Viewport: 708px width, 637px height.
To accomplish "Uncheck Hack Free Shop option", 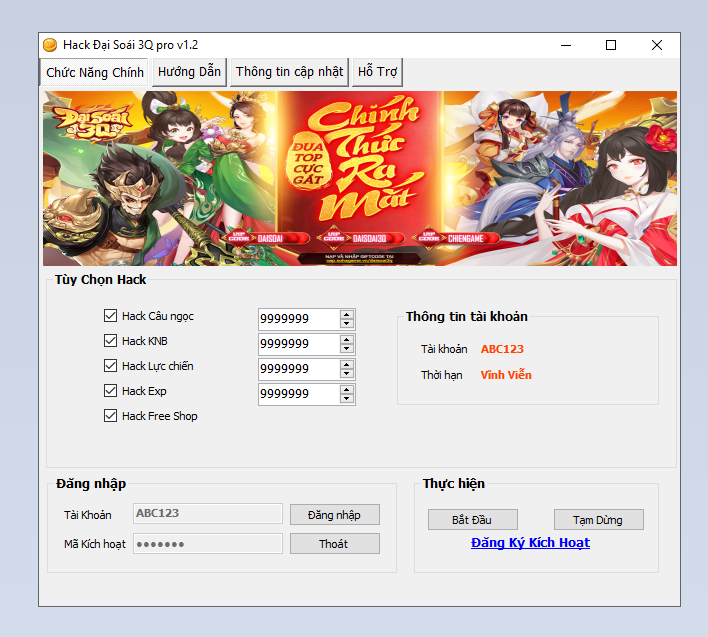I will 111,416.
